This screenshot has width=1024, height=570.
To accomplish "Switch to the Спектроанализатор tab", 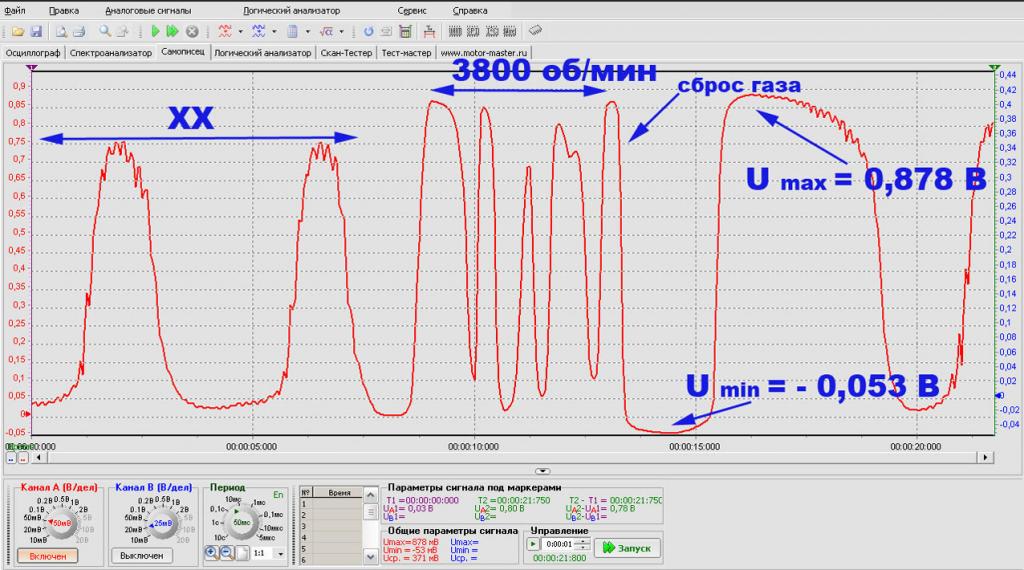I will click(111, 52).
